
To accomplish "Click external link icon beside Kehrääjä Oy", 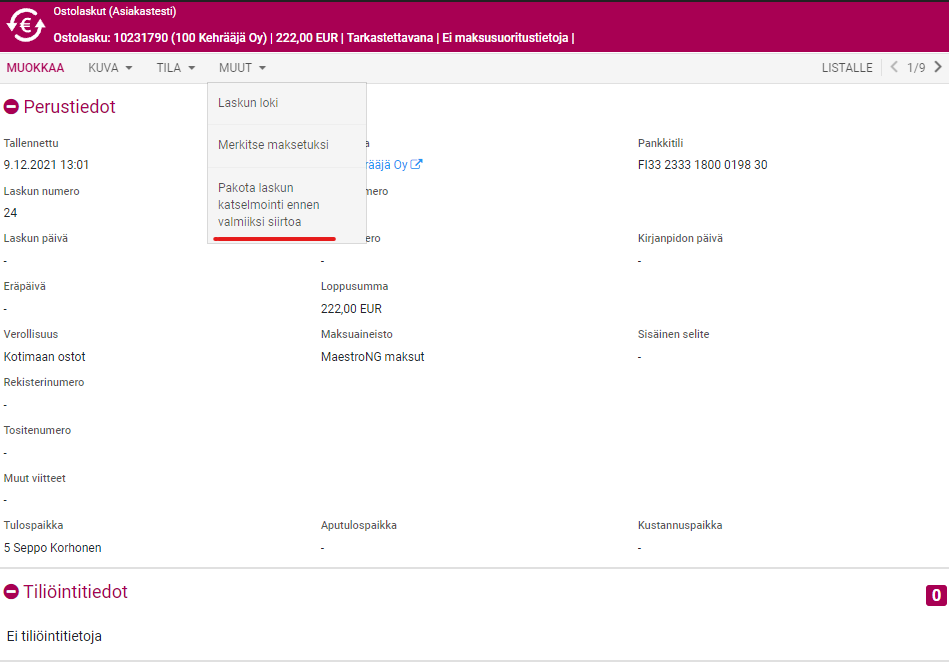I will click(416, 165).
